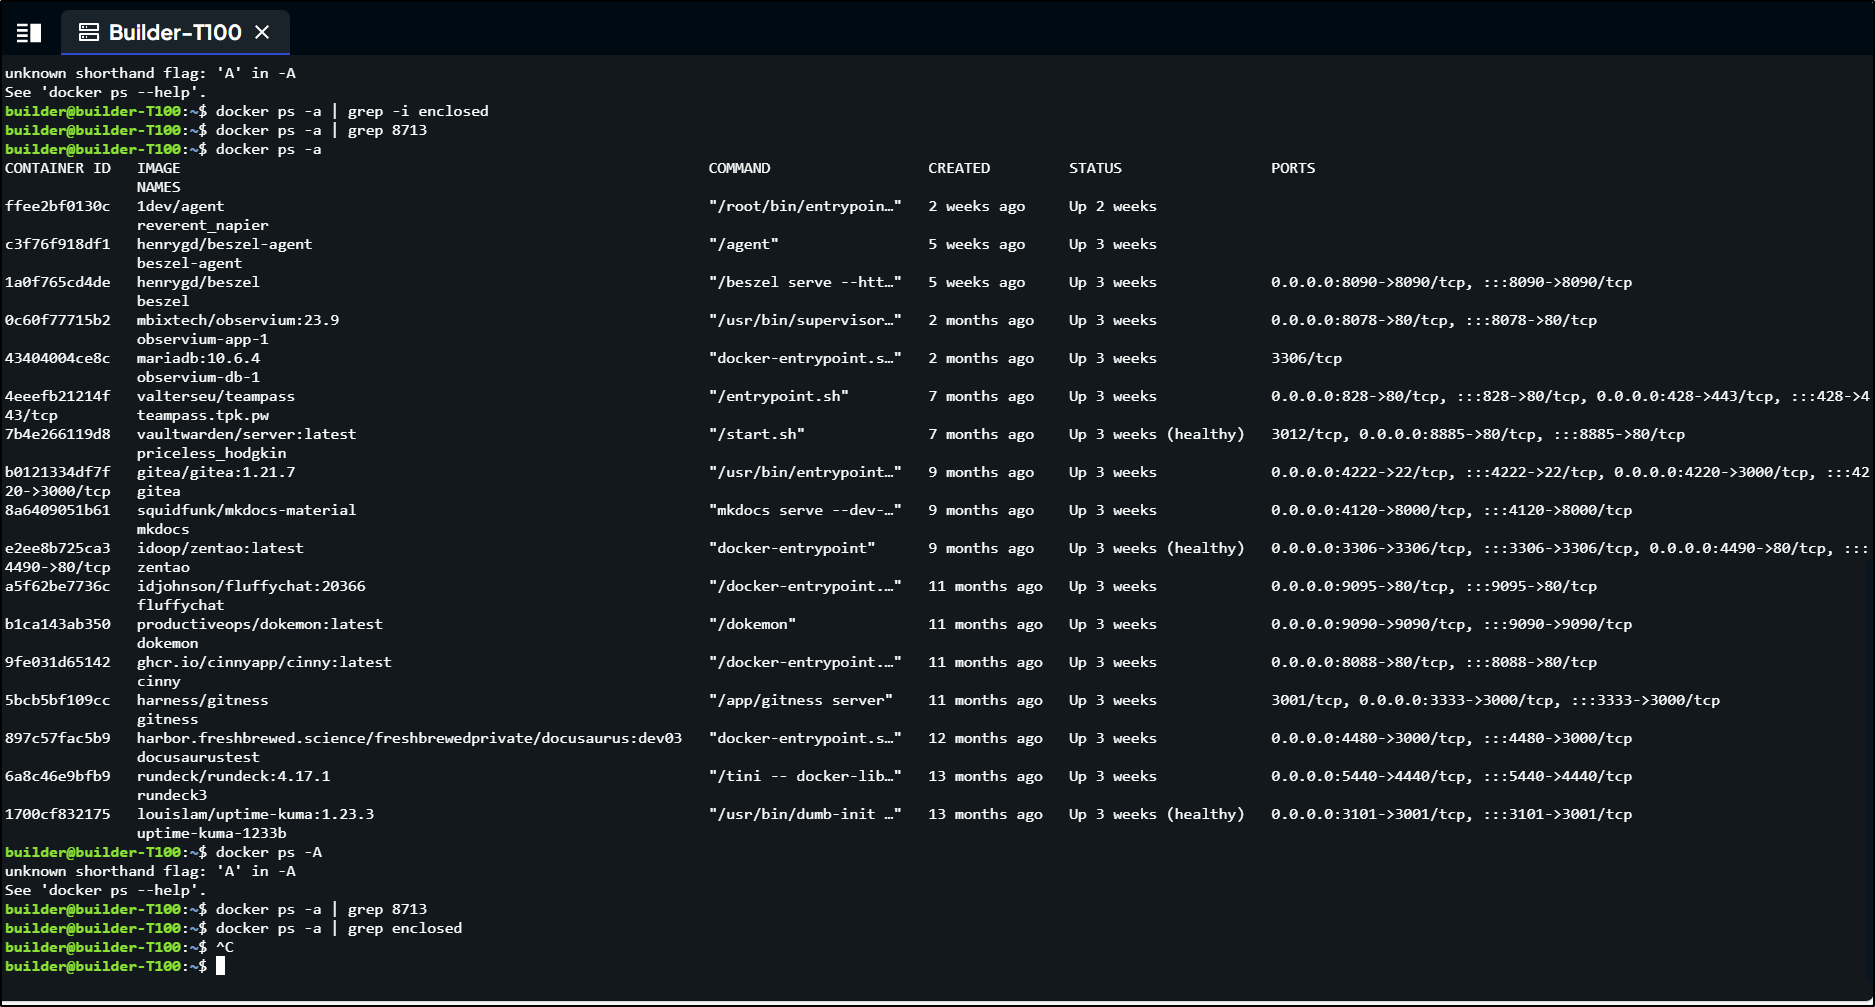Click the image mbixtech/observium:23.9
The width and height of the screenshot is (1875, 1007).
coord(238,320)
